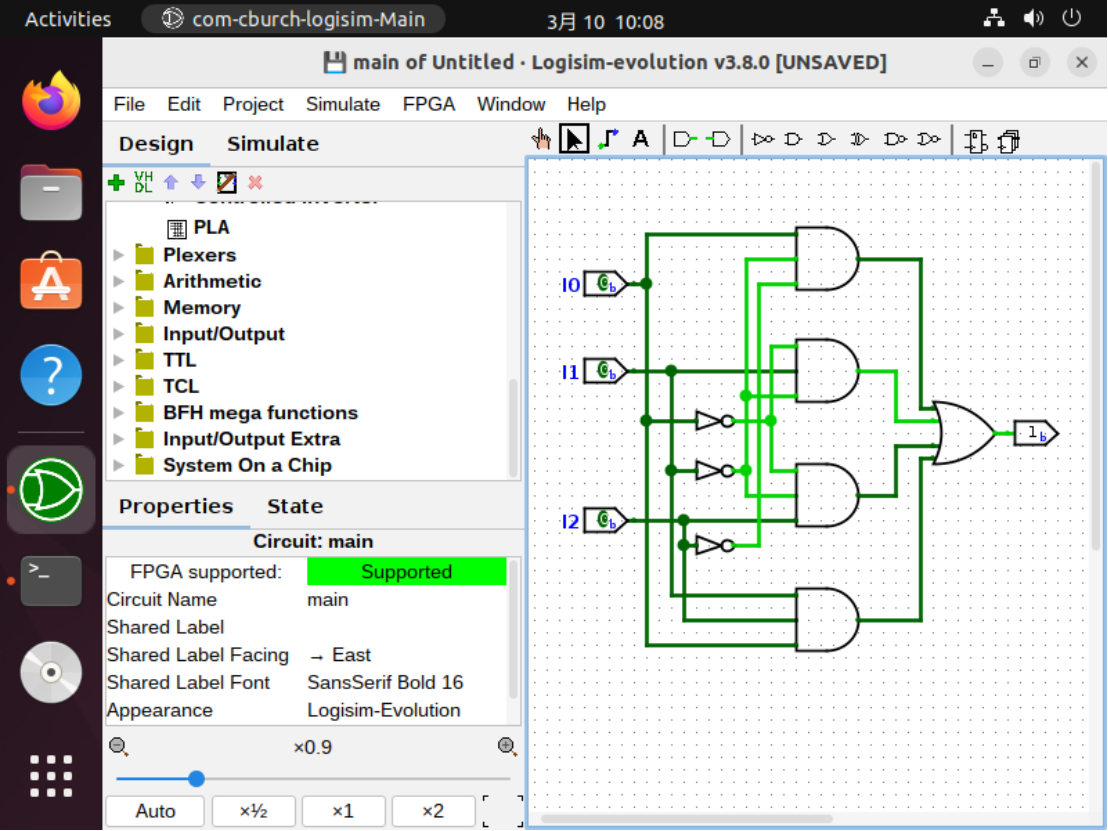Viewport: 1108px width, 831px height.
Task: Pick the input pin toolbar icon
Action: tap(684, 139)
